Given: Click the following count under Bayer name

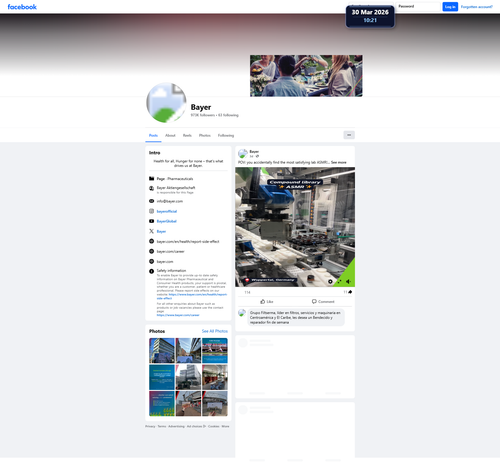Looking at the screenshot, I should (x=228, y=115).
